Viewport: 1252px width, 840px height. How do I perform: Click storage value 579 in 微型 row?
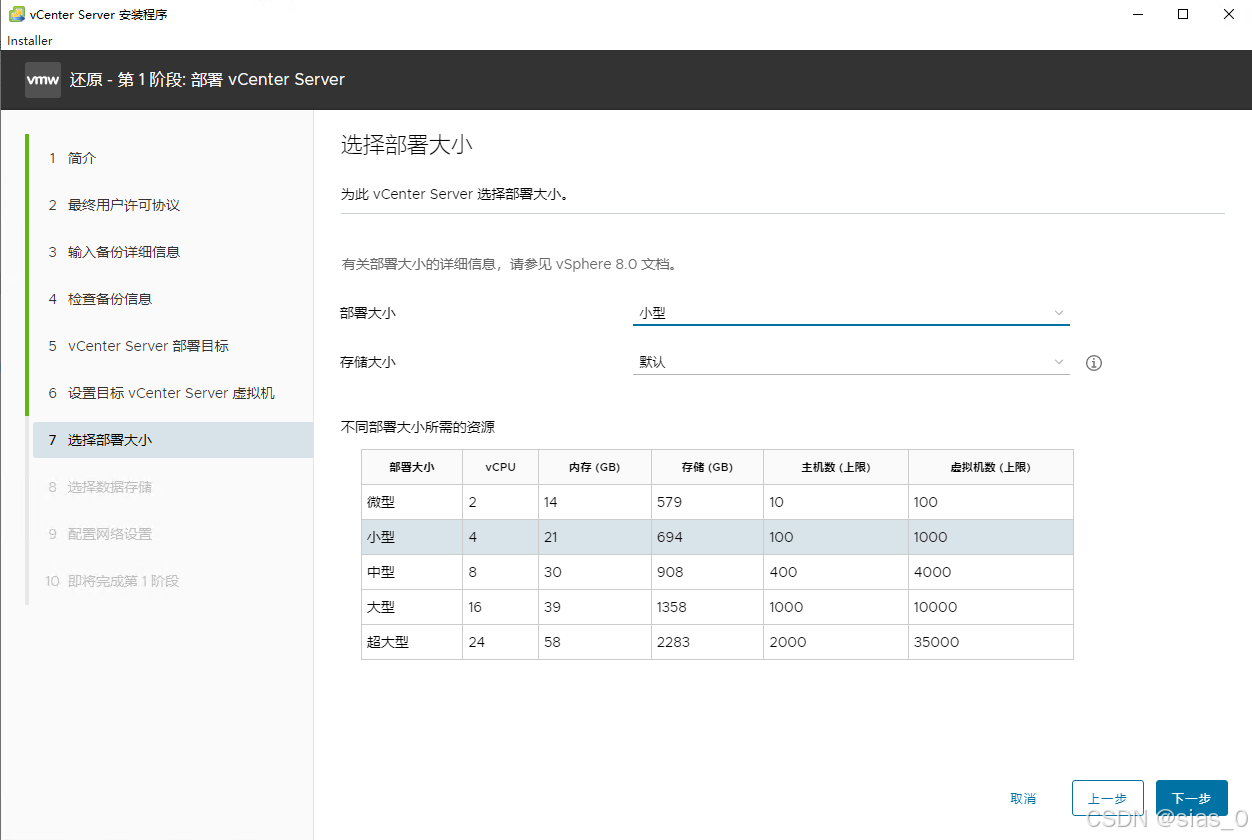[670, 502]
